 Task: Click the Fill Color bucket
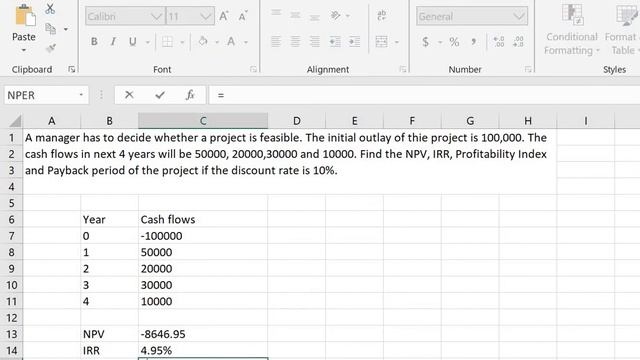click(x=203, y=42)
